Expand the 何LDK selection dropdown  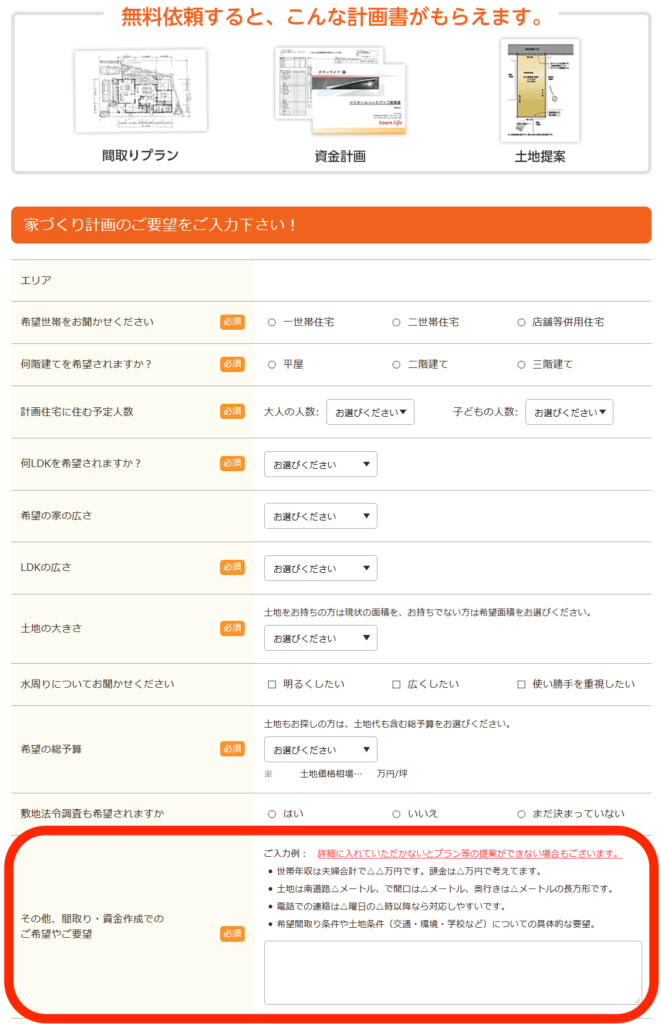321,464
